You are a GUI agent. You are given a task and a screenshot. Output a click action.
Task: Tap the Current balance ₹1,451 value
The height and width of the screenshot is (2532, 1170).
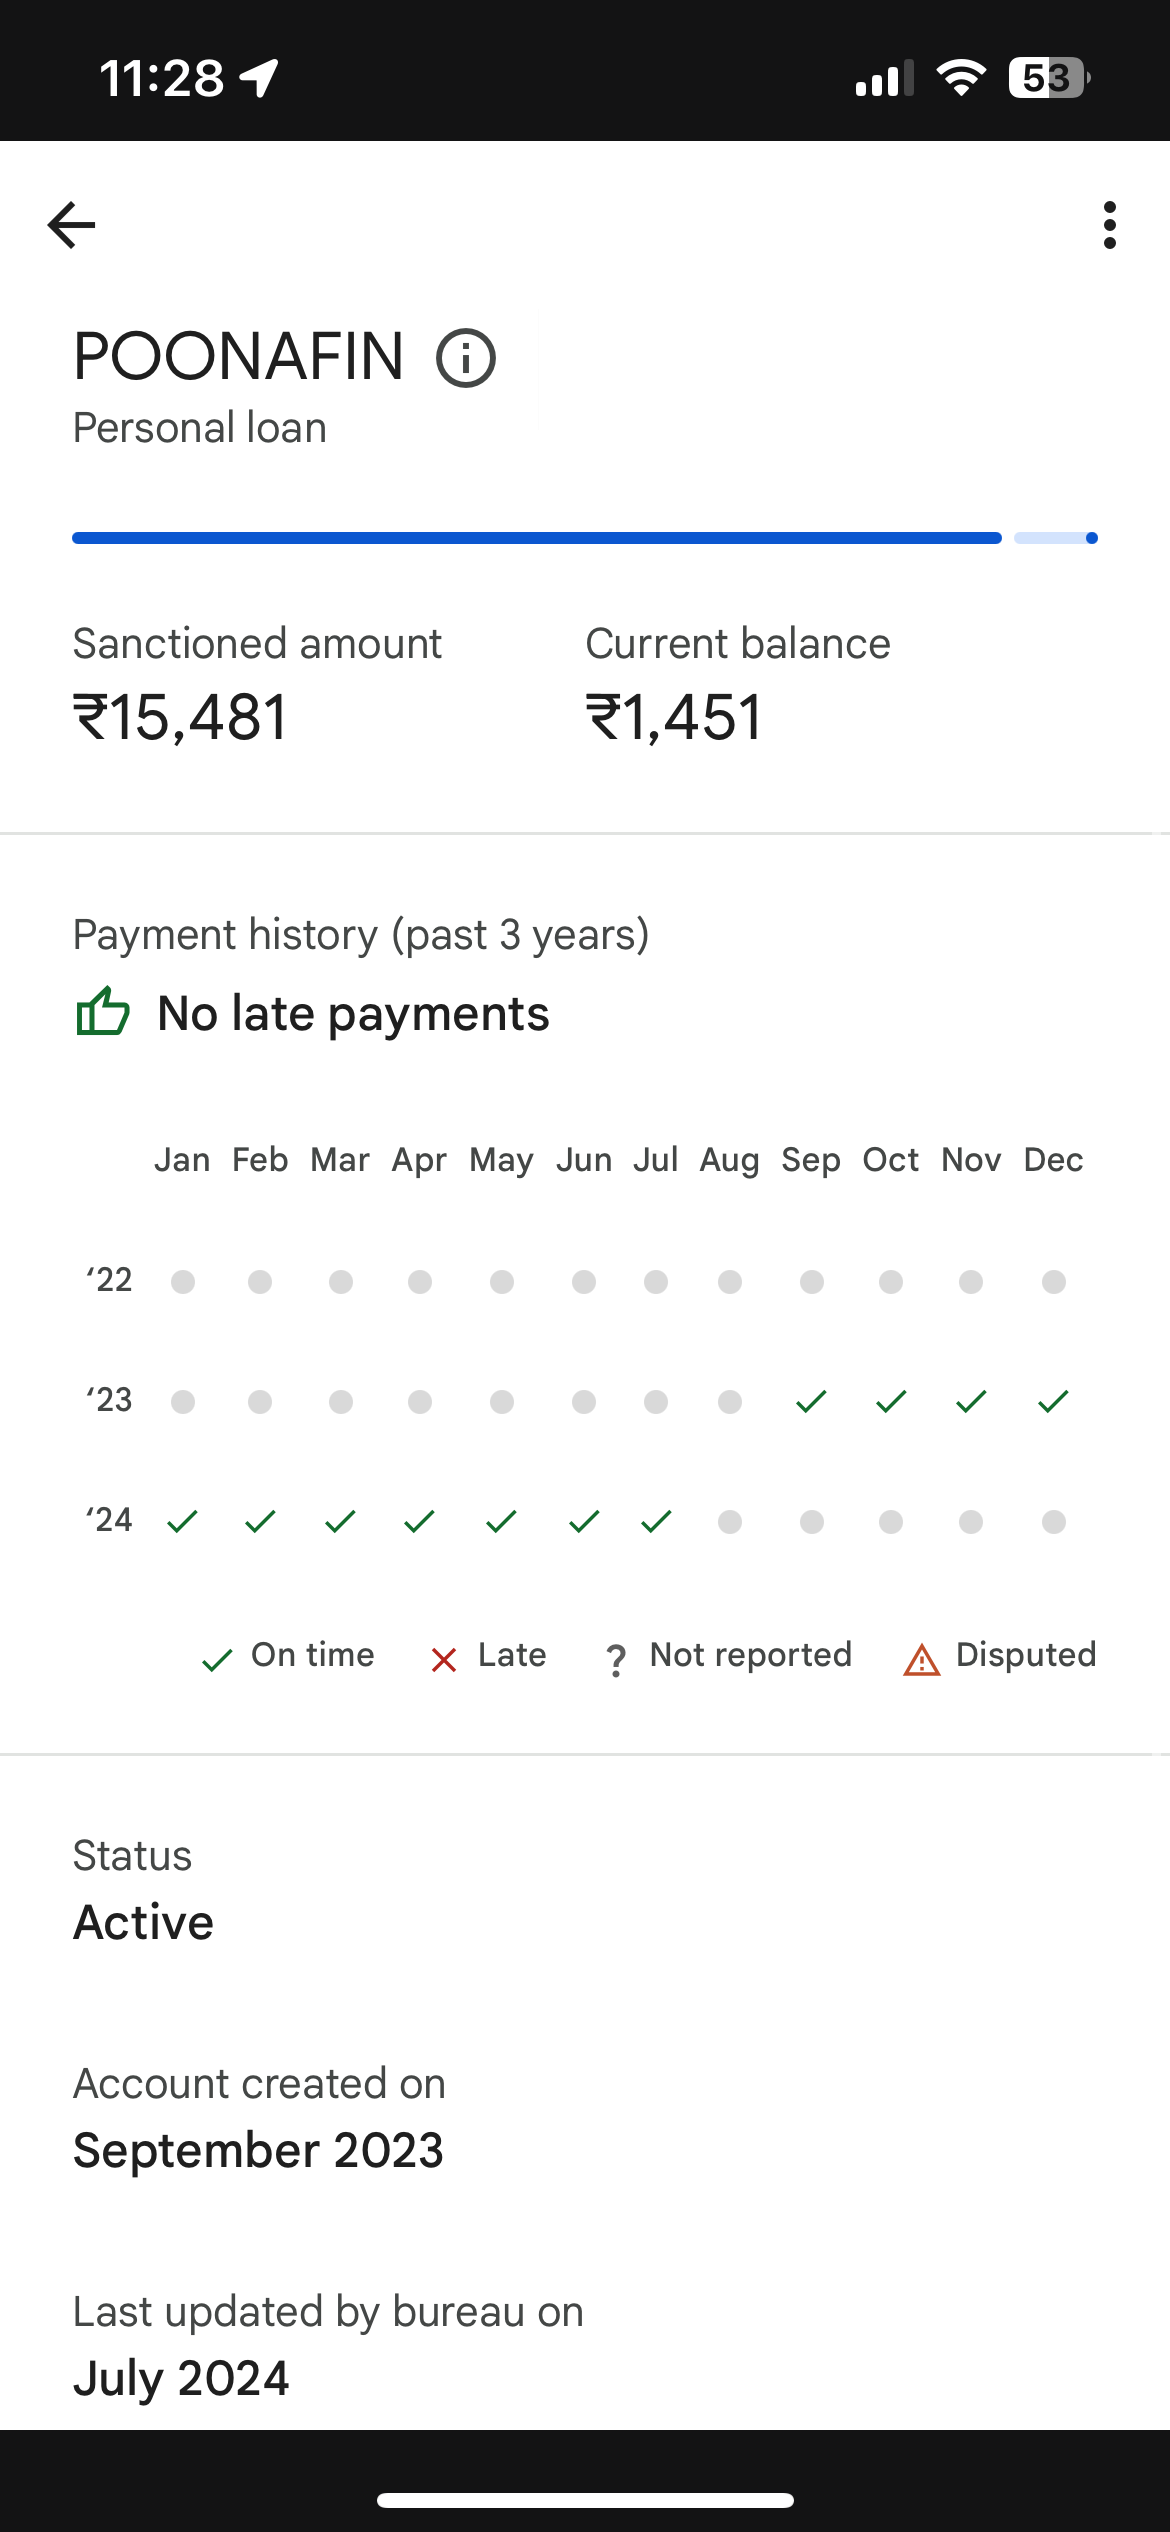tap(674, 718)
